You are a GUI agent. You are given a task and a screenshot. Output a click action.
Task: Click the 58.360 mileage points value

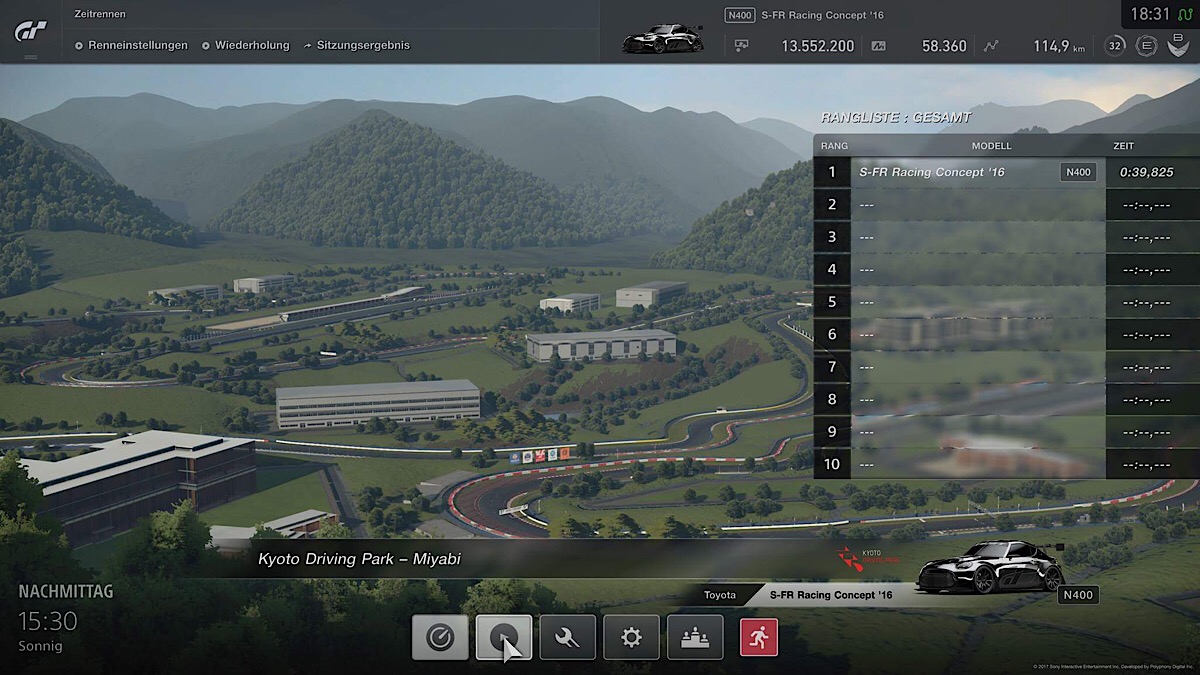point(944,46)
